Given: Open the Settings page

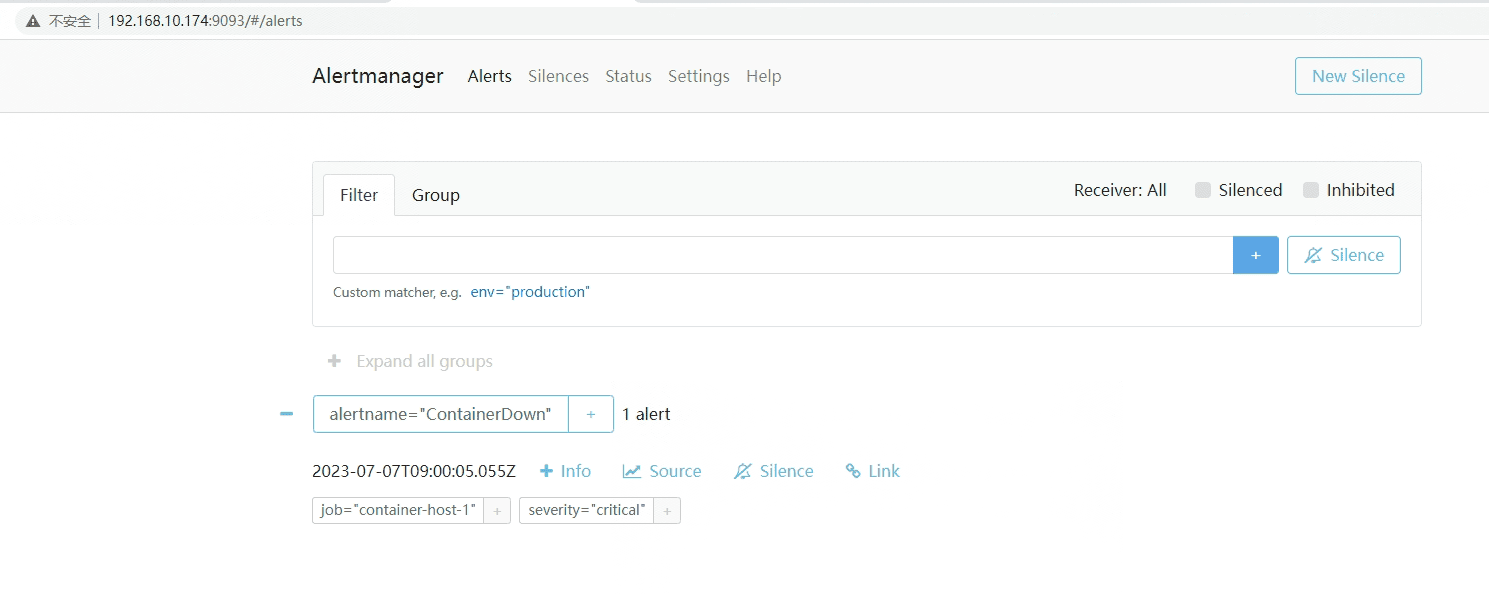Looking at the screenshot, I should tap(699, 76).
